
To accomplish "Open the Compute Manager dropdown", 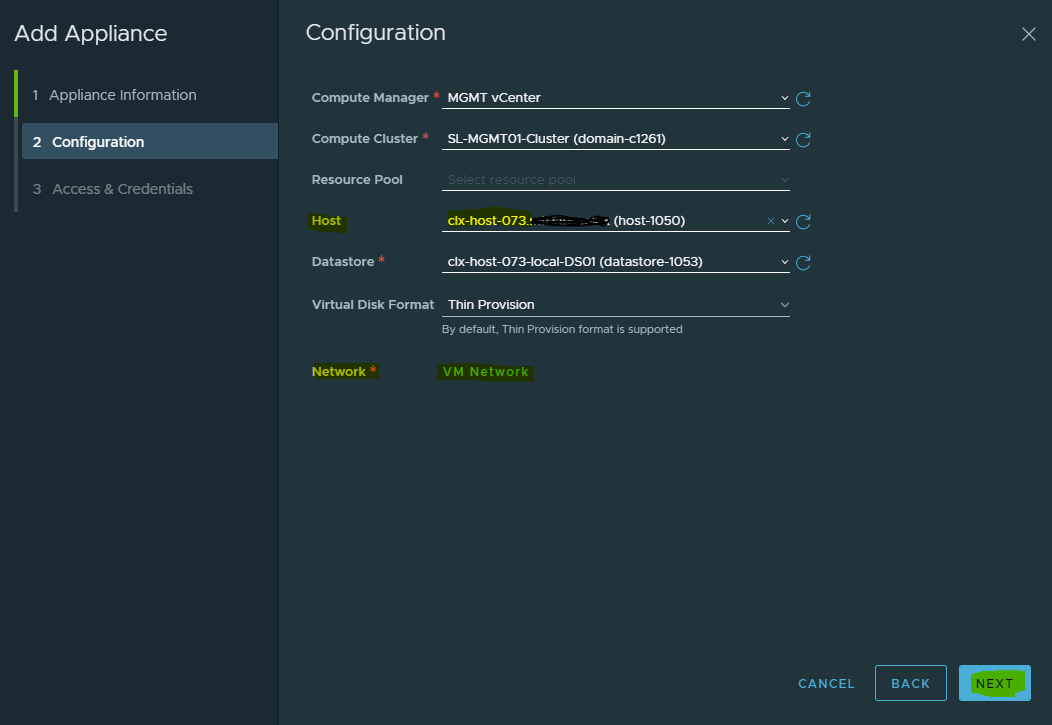I will 615,98.
